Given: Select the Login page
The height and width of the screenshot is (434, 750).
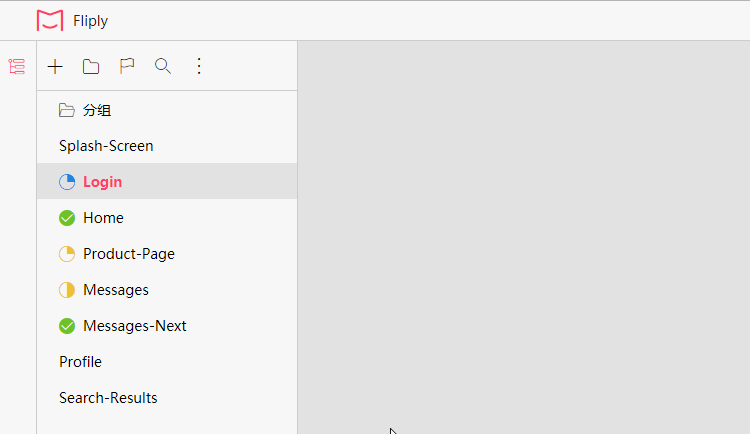Looking at the screenshot, I should tap(167, 181).
